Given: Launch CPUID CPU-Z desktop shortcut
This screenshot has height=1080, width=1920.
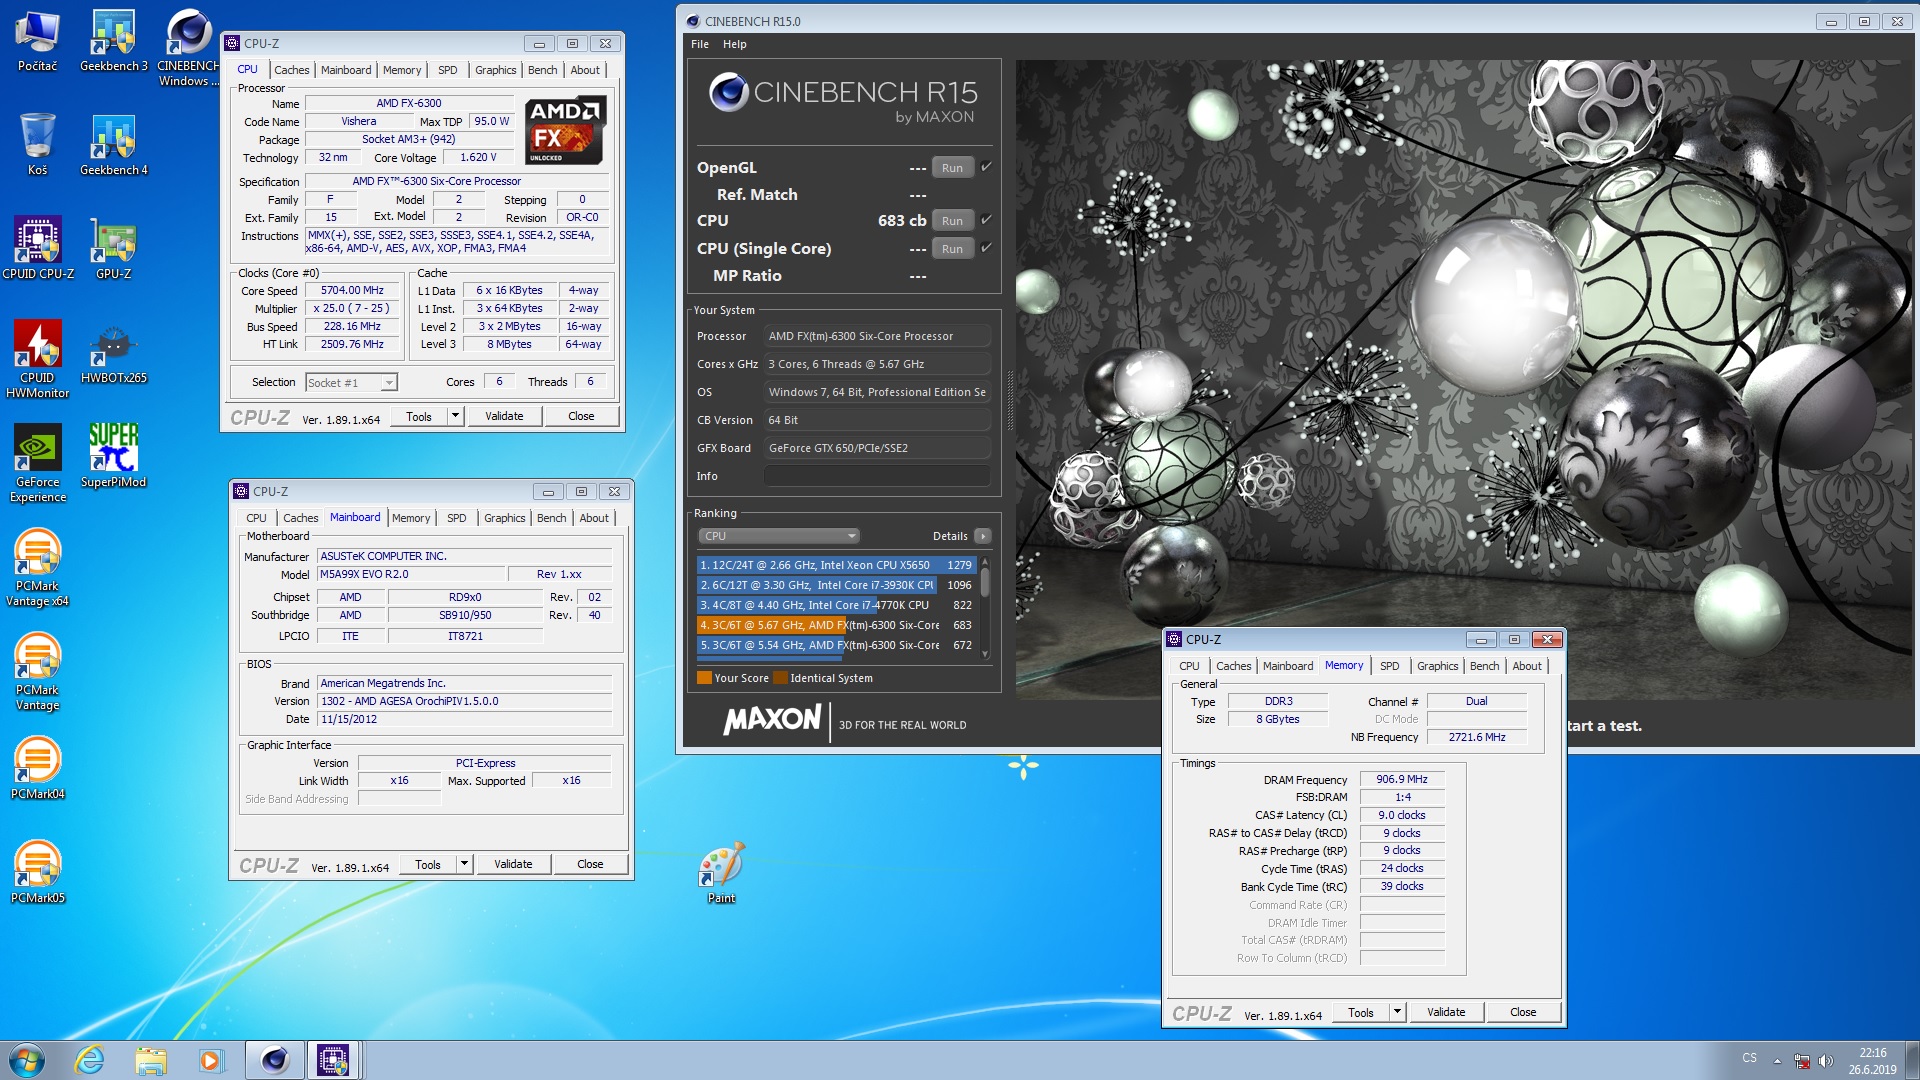Looking at the screenshot, I should (37, 248).
